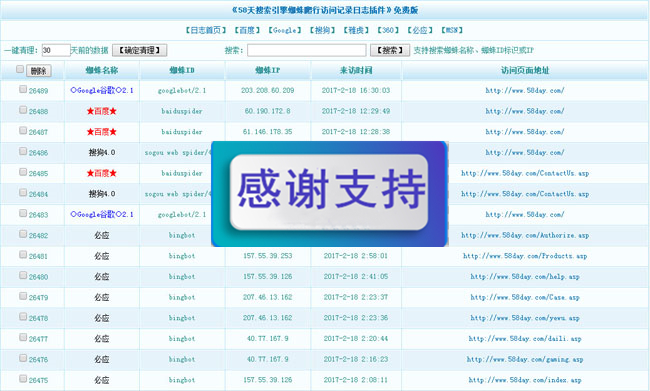Click visit time 2017-2-18 2:58:01

pos(356,256)
